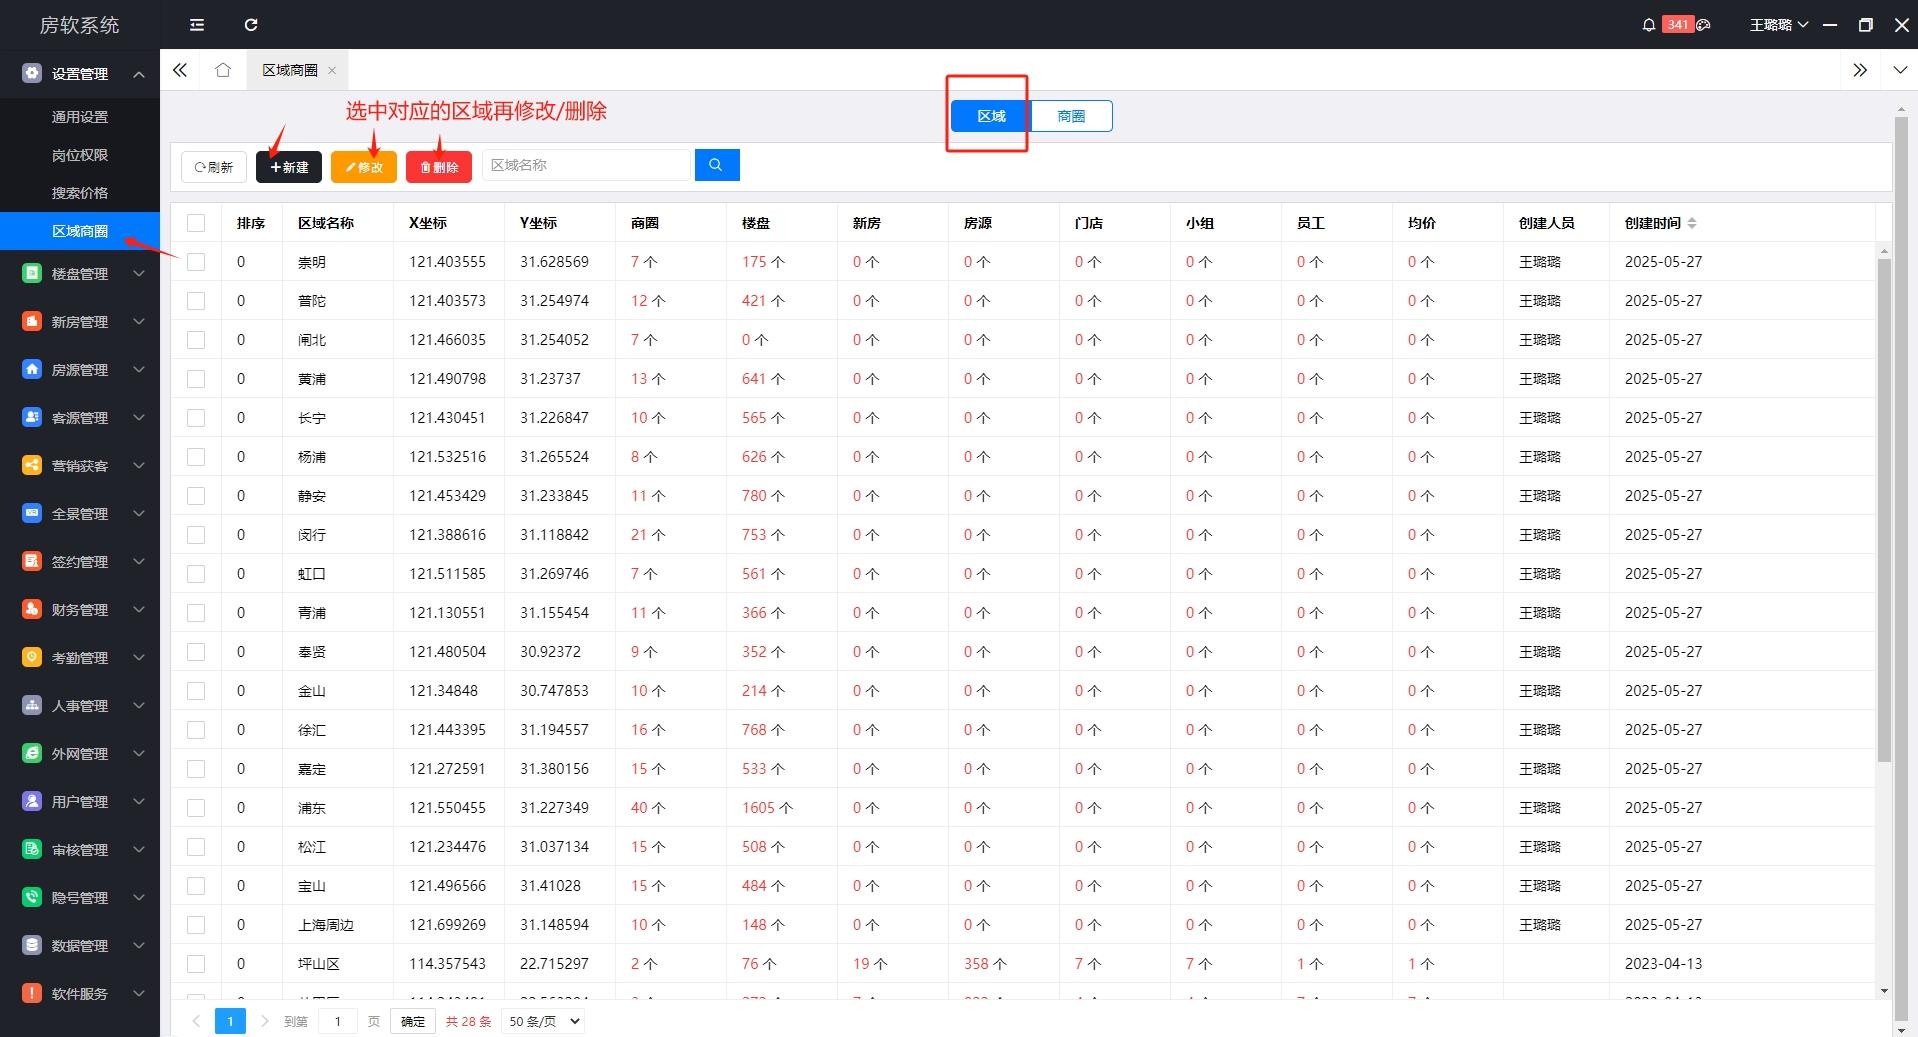Click the 外网管理 sidebar icon

pyautogui.click(x=32, y=753)
